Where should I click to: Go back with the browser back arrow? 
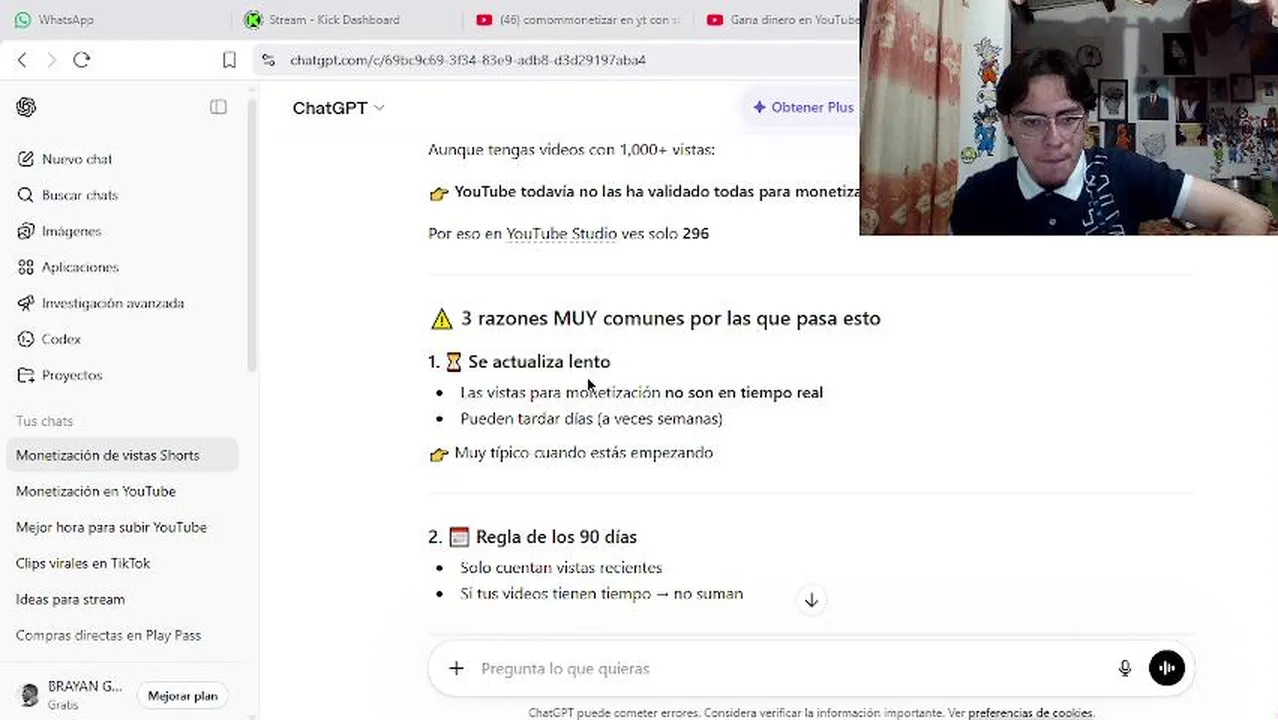[x=22, y=60]
